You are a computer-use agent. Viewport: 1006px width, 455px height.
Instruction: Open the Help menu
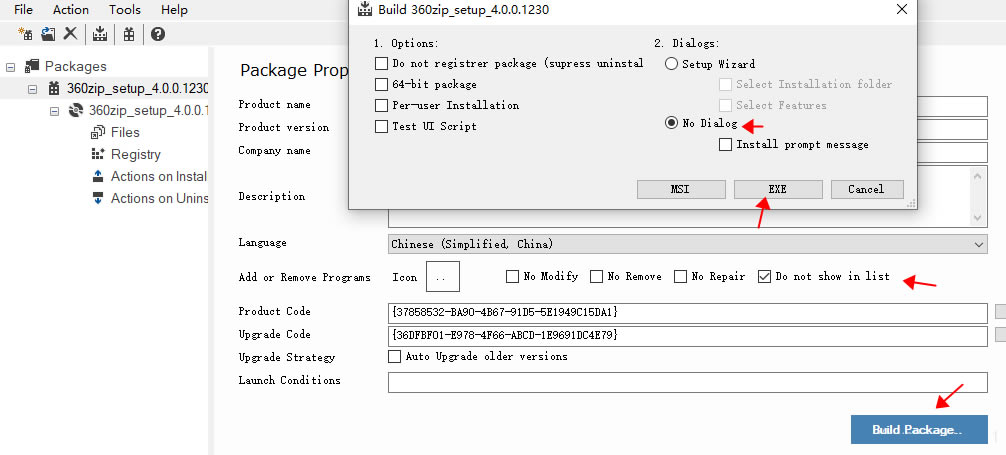(x=174, y=10)
